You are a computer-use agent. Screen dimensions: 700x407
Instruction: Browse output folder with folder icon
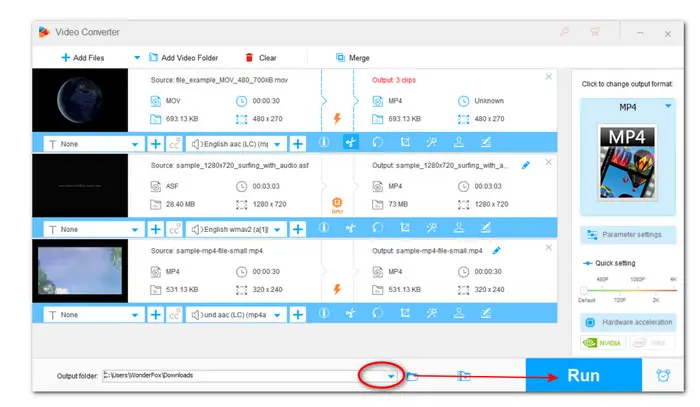[x=412, y=376]
